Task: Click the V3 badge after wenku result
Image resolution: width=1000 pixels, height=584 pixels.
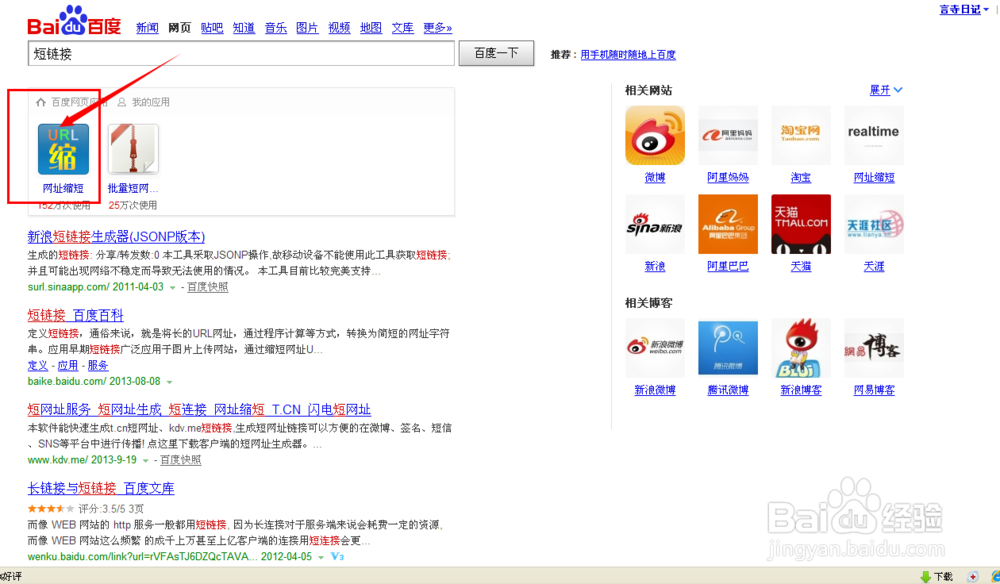Action: [338, 557]
